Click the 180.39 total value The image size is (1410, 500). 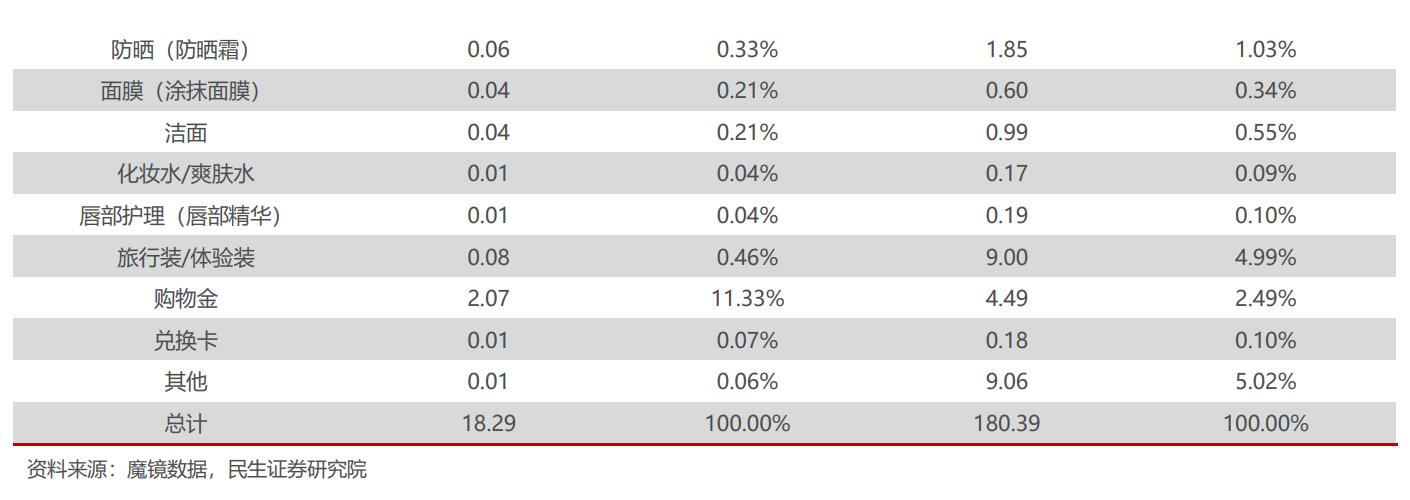(x=1006, y=423)
